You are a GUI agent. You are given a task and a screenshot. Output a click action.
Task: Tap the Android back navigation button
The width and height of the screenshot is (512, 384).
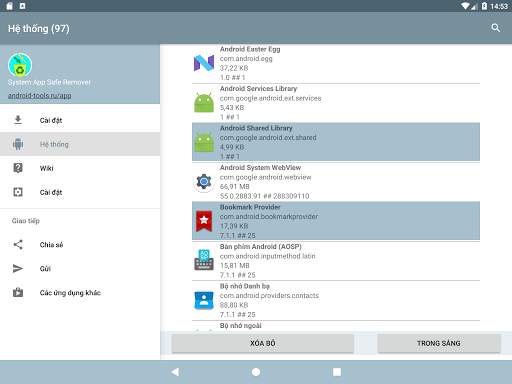pyautogui.click(x=175, y=372)
